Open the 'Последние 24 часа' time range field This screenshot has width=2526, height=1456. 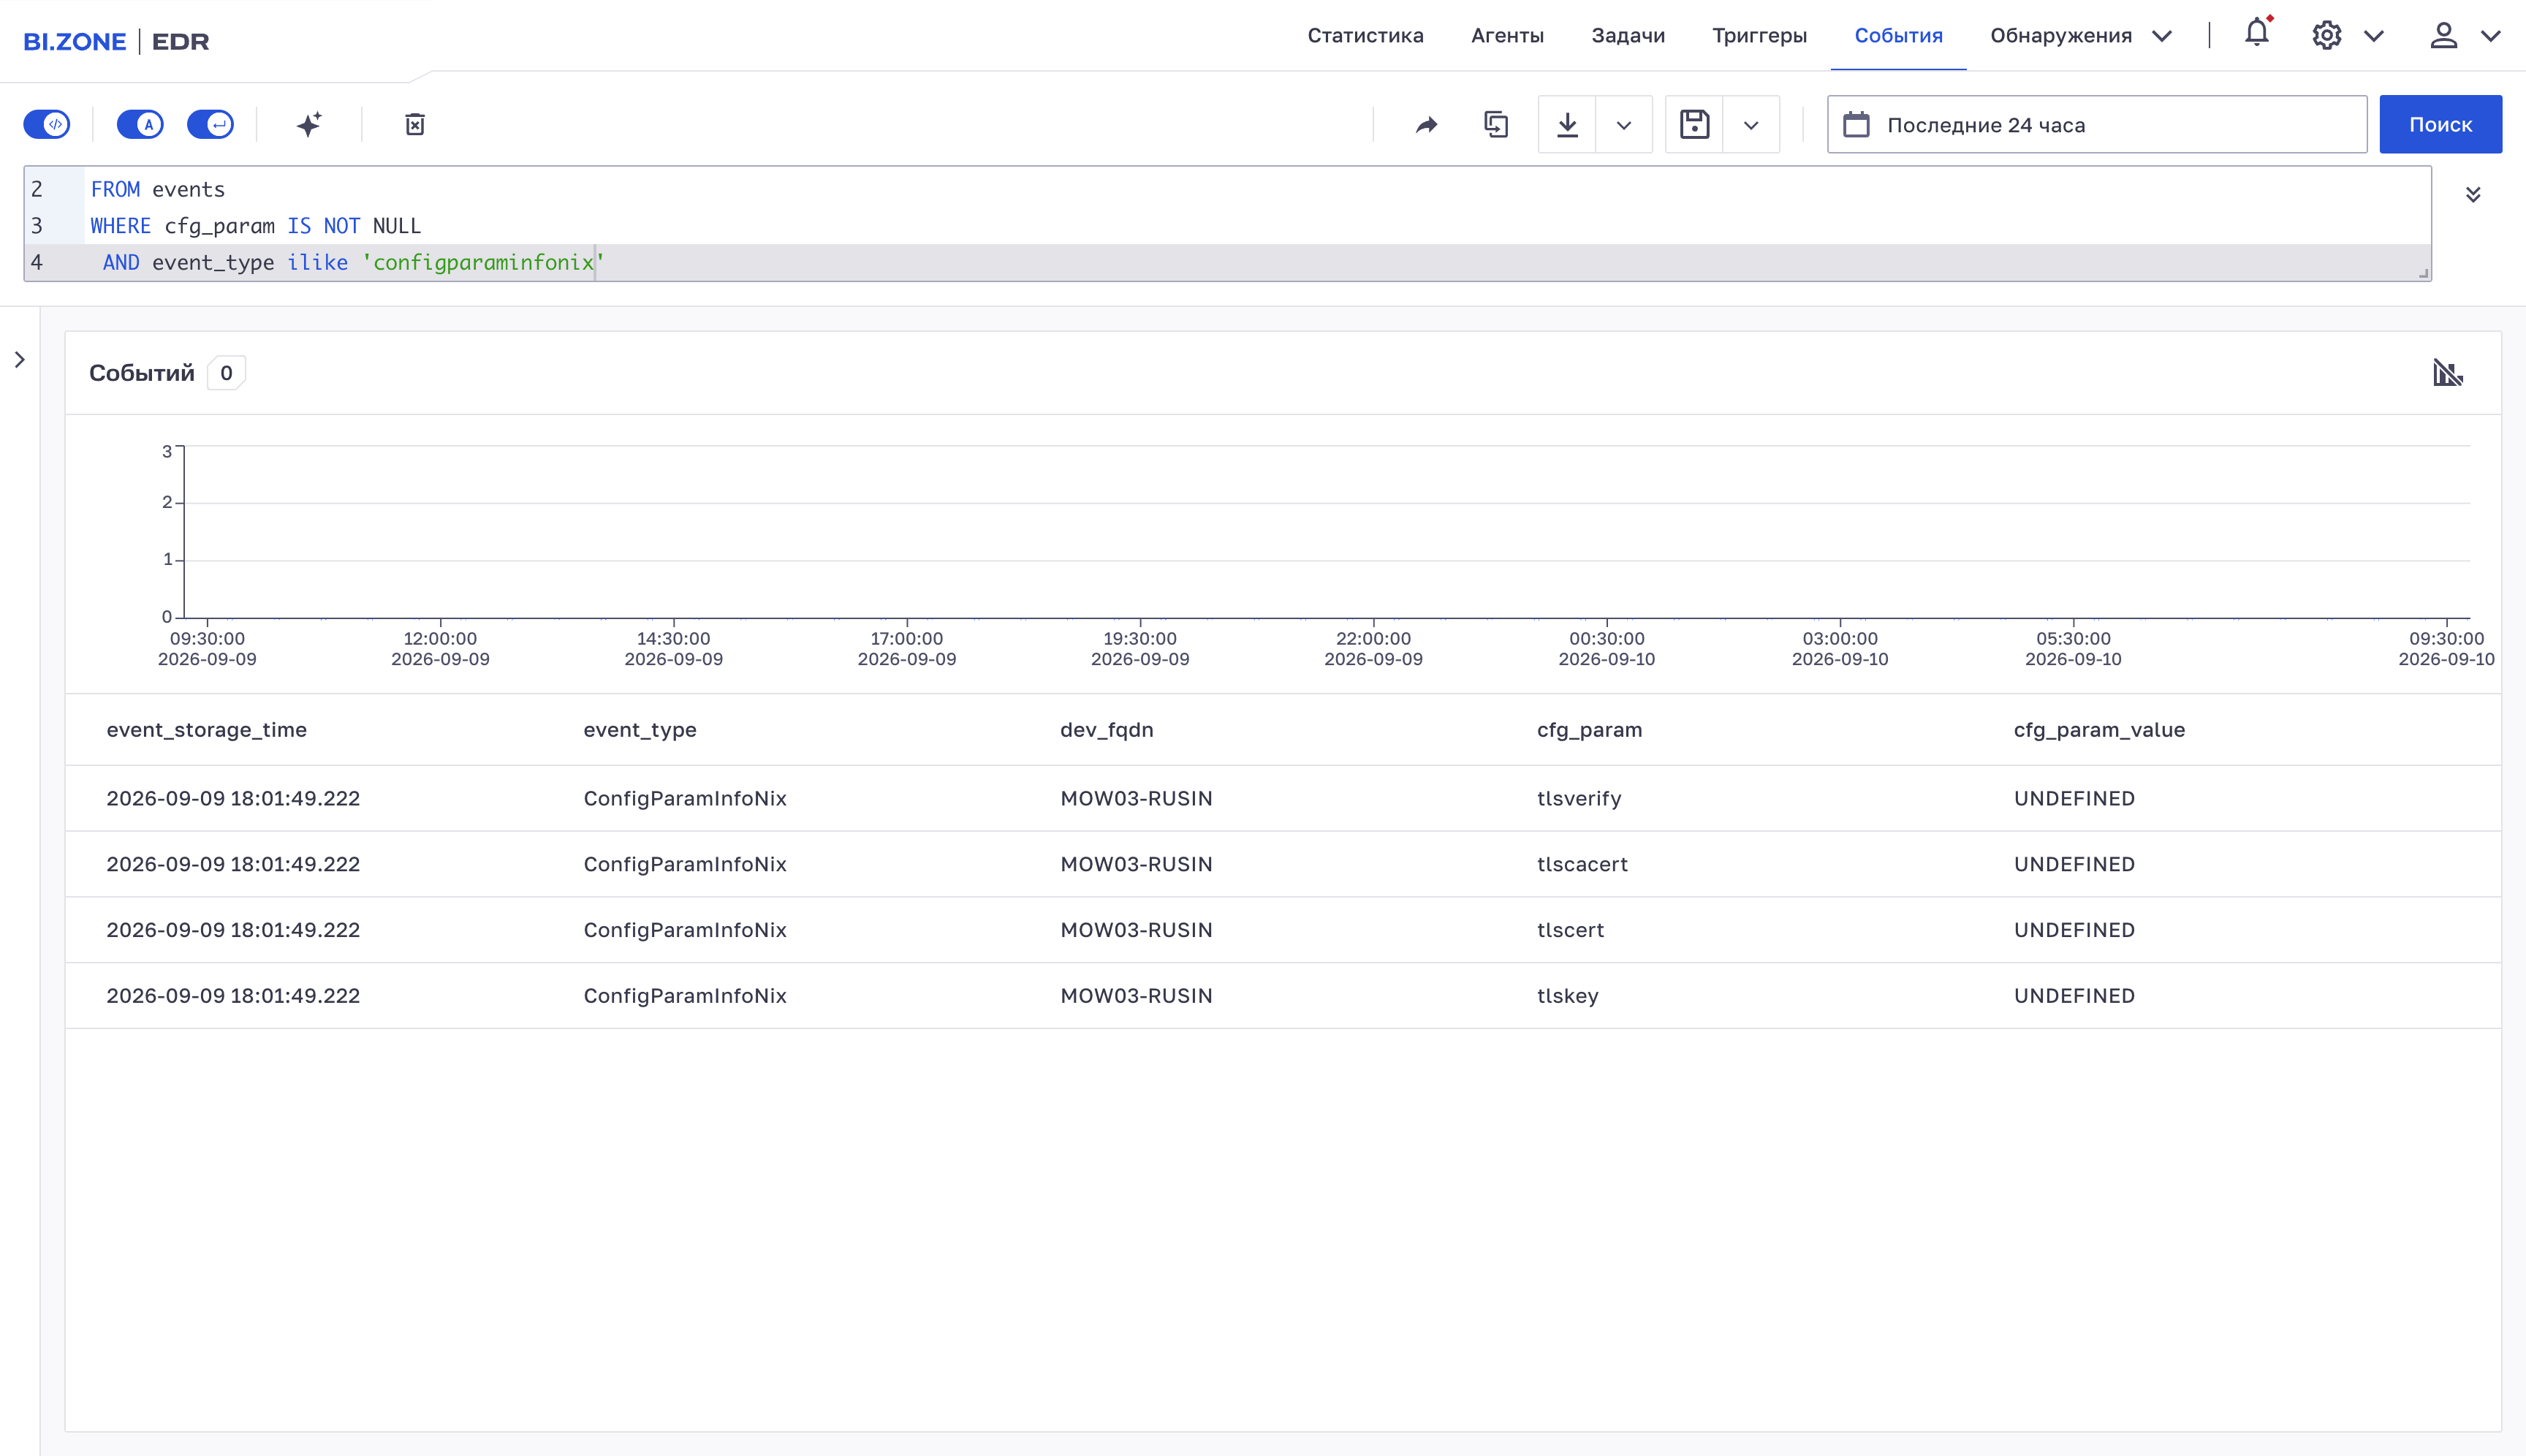click(2097, 124)
